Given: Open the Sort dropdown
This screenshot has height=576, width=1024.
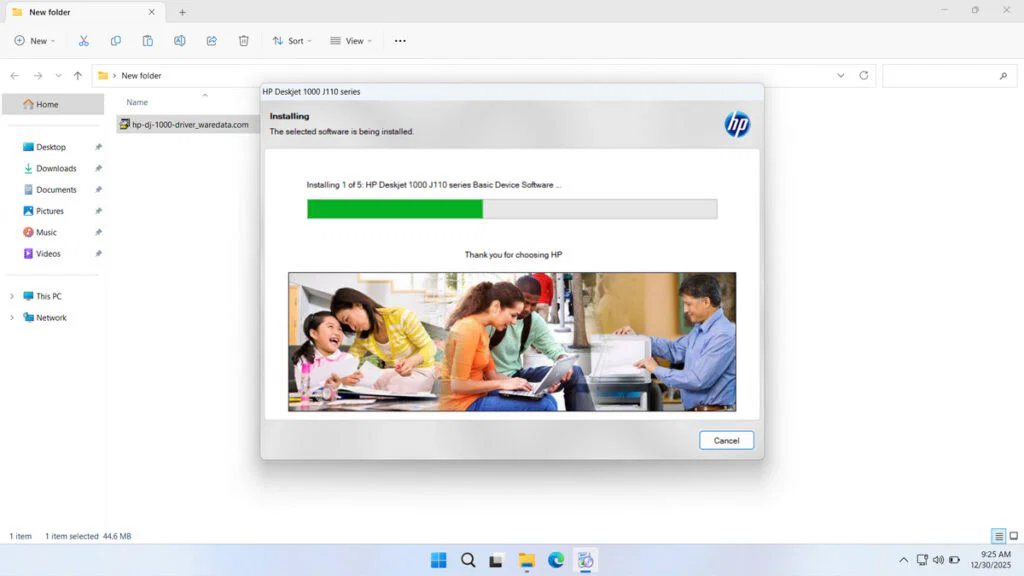Looking at the screenshot, I should 291,40.
